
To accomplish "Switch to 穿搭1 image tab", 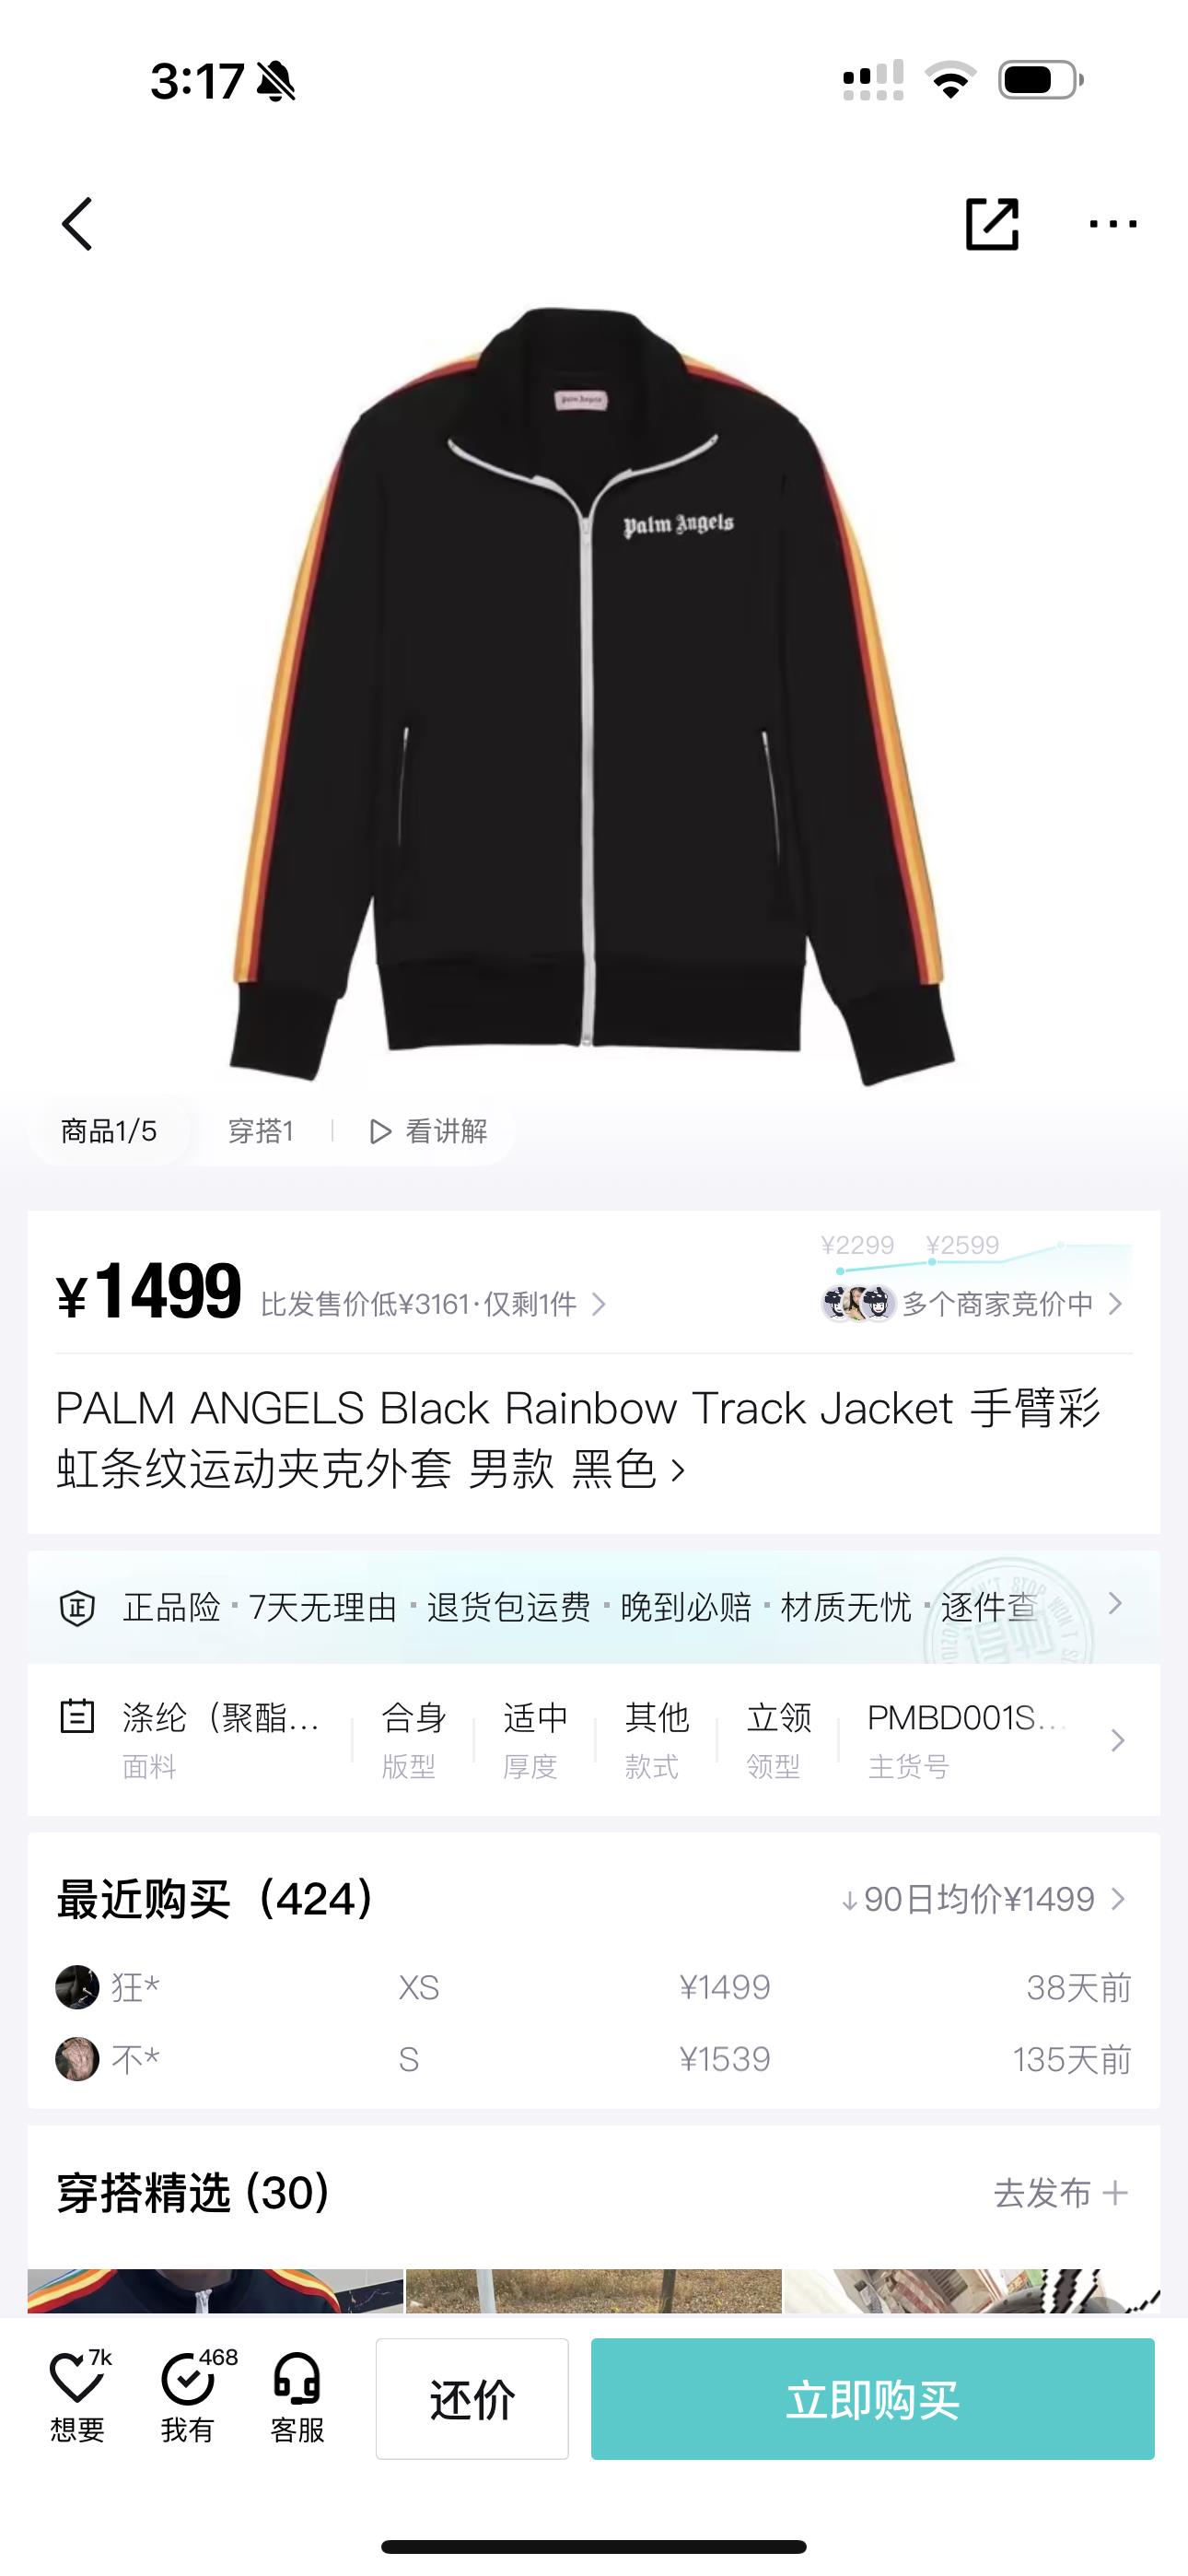I will coord(260,1131).
